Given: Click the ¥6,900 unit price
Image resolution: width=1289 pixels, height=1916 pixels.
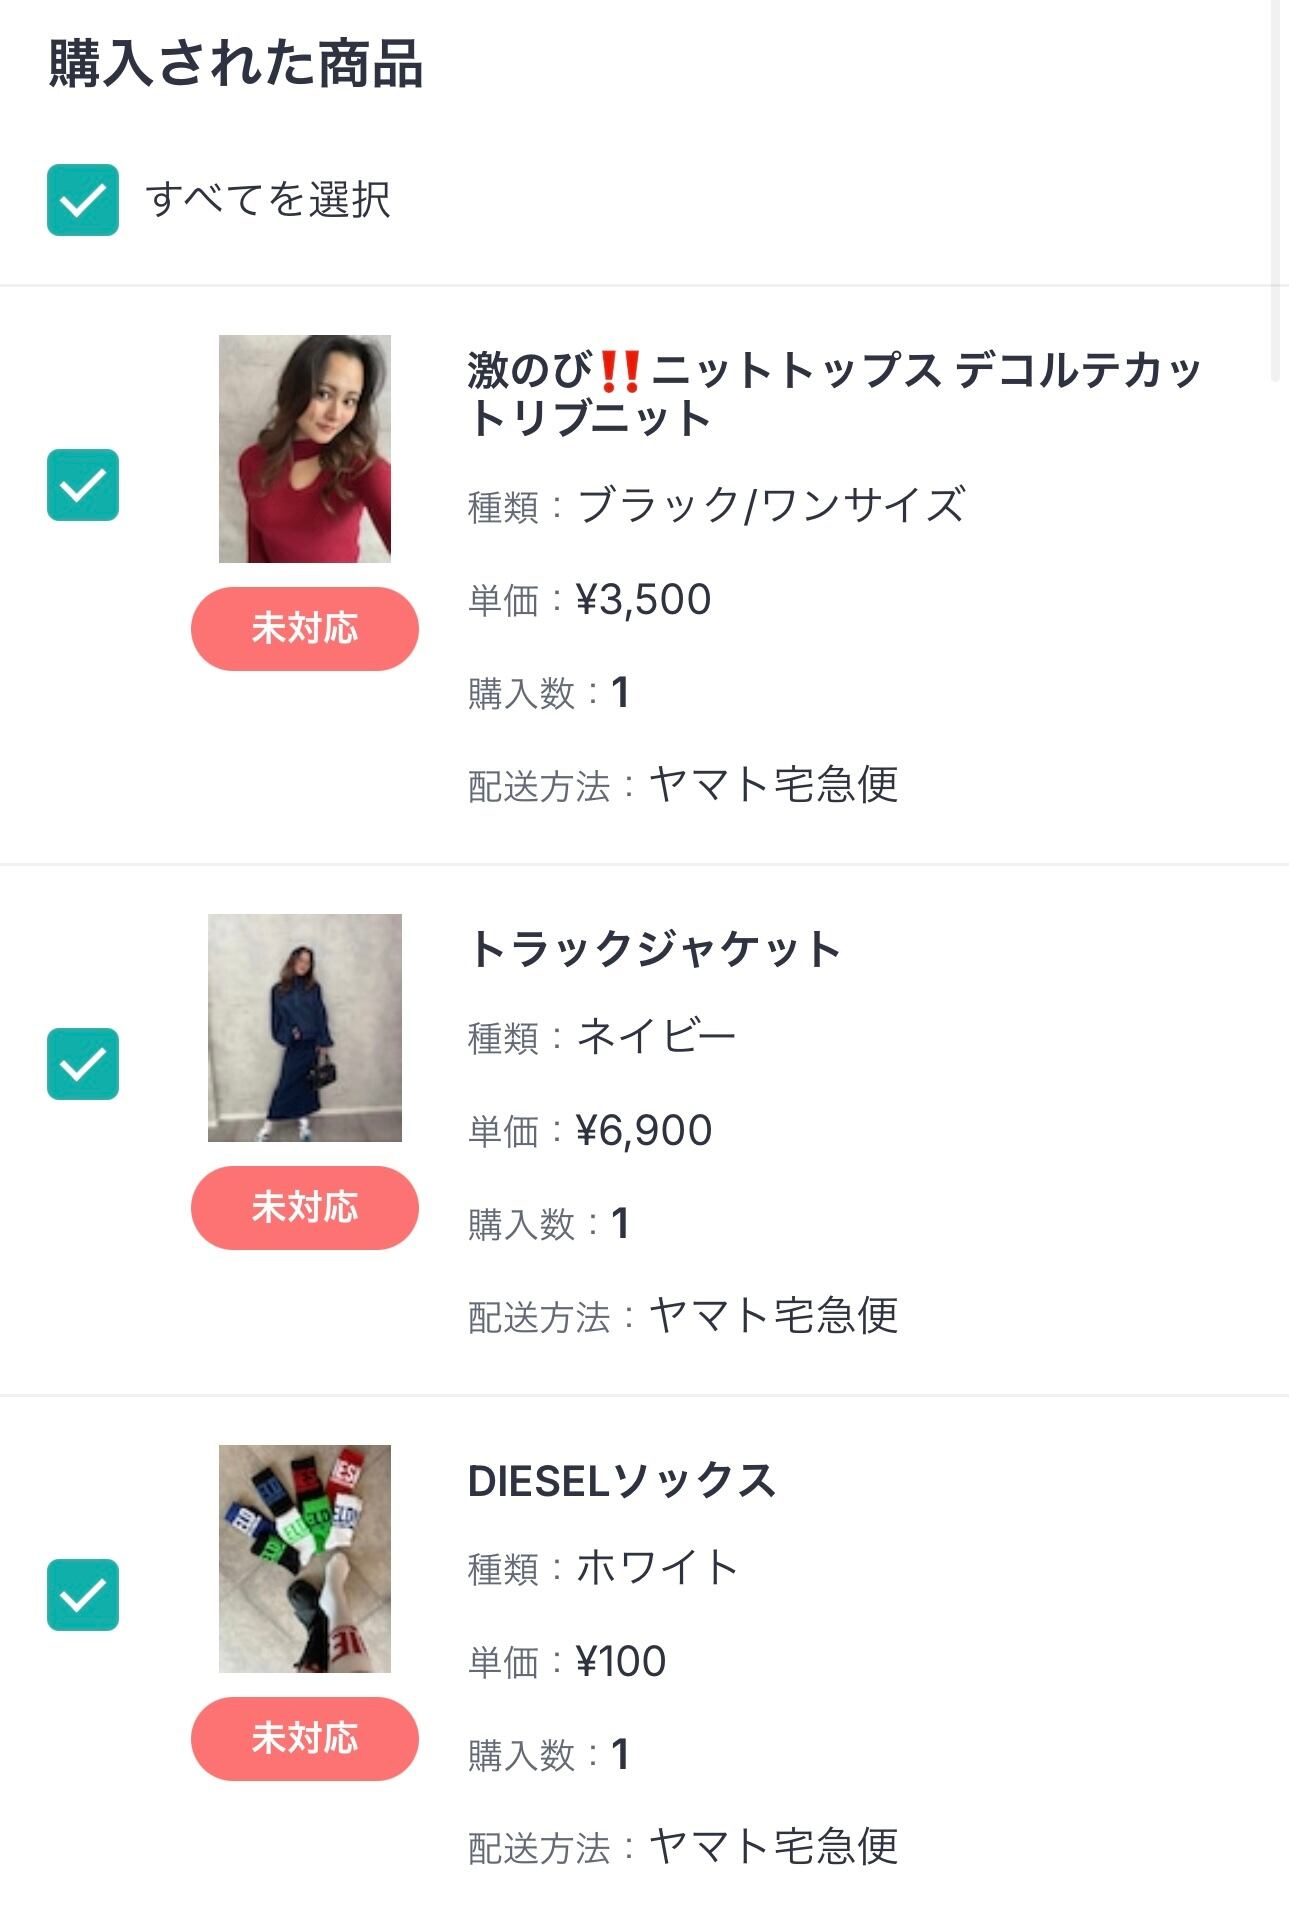Looking at the screenshot, I should (x=644, y=1131).
